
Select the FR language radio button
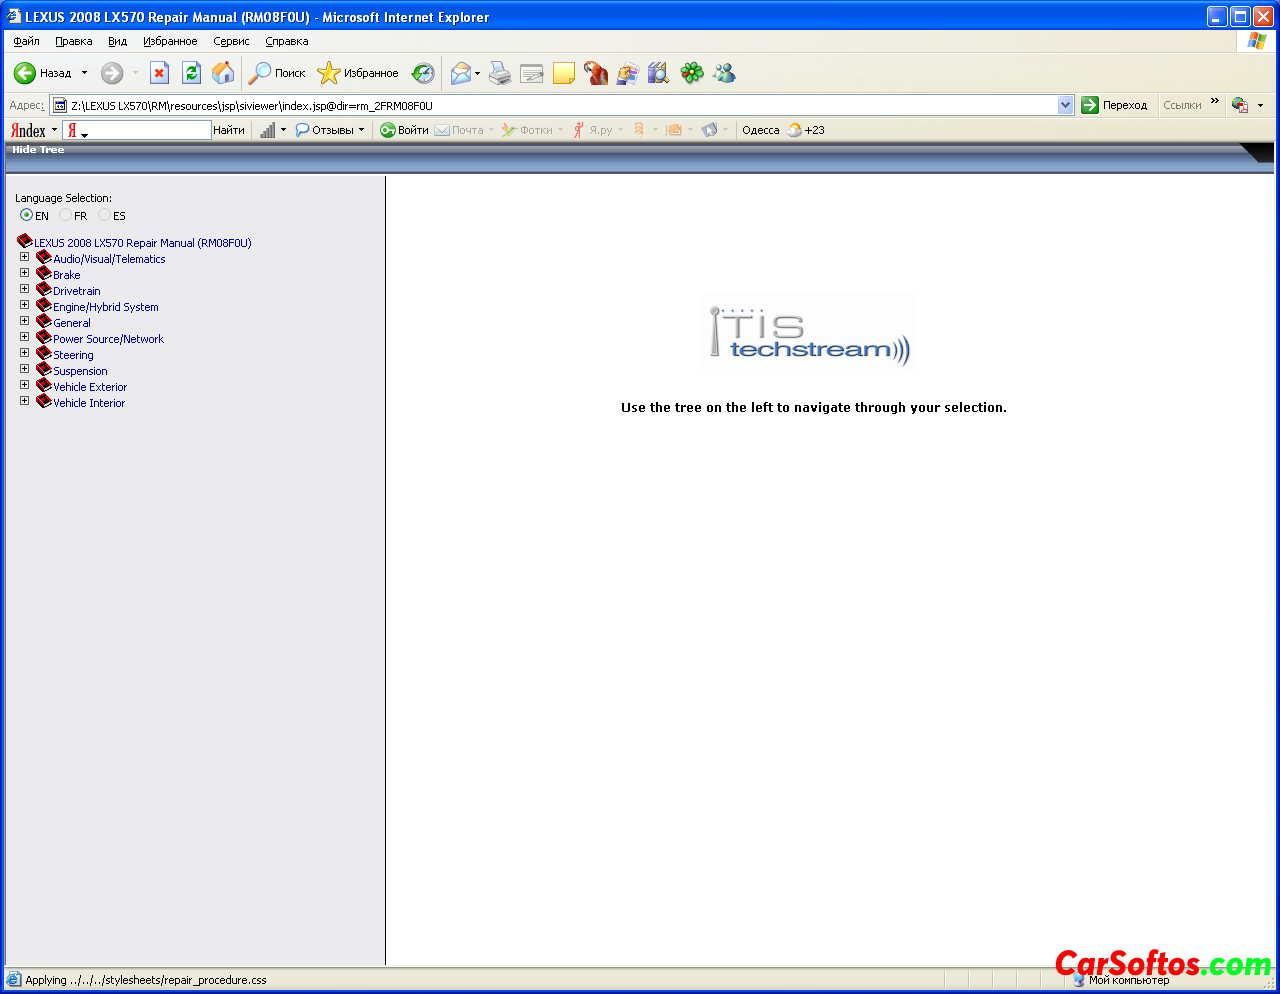[65, 215]
